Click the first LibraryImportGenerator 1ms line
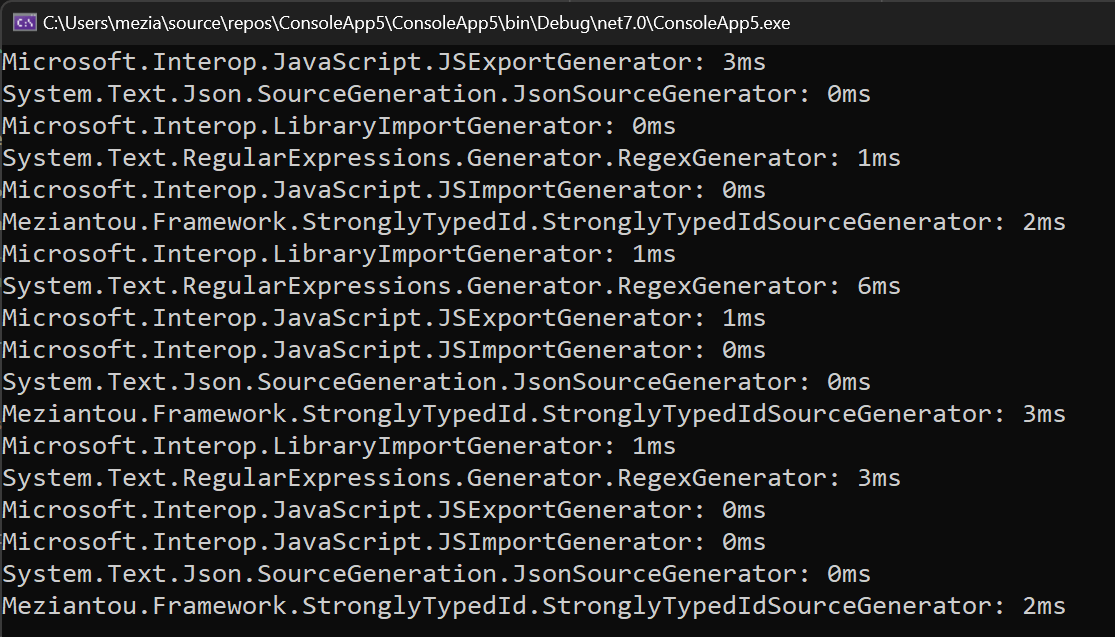Screen dimensions: 1115x637 coord(338,254)
